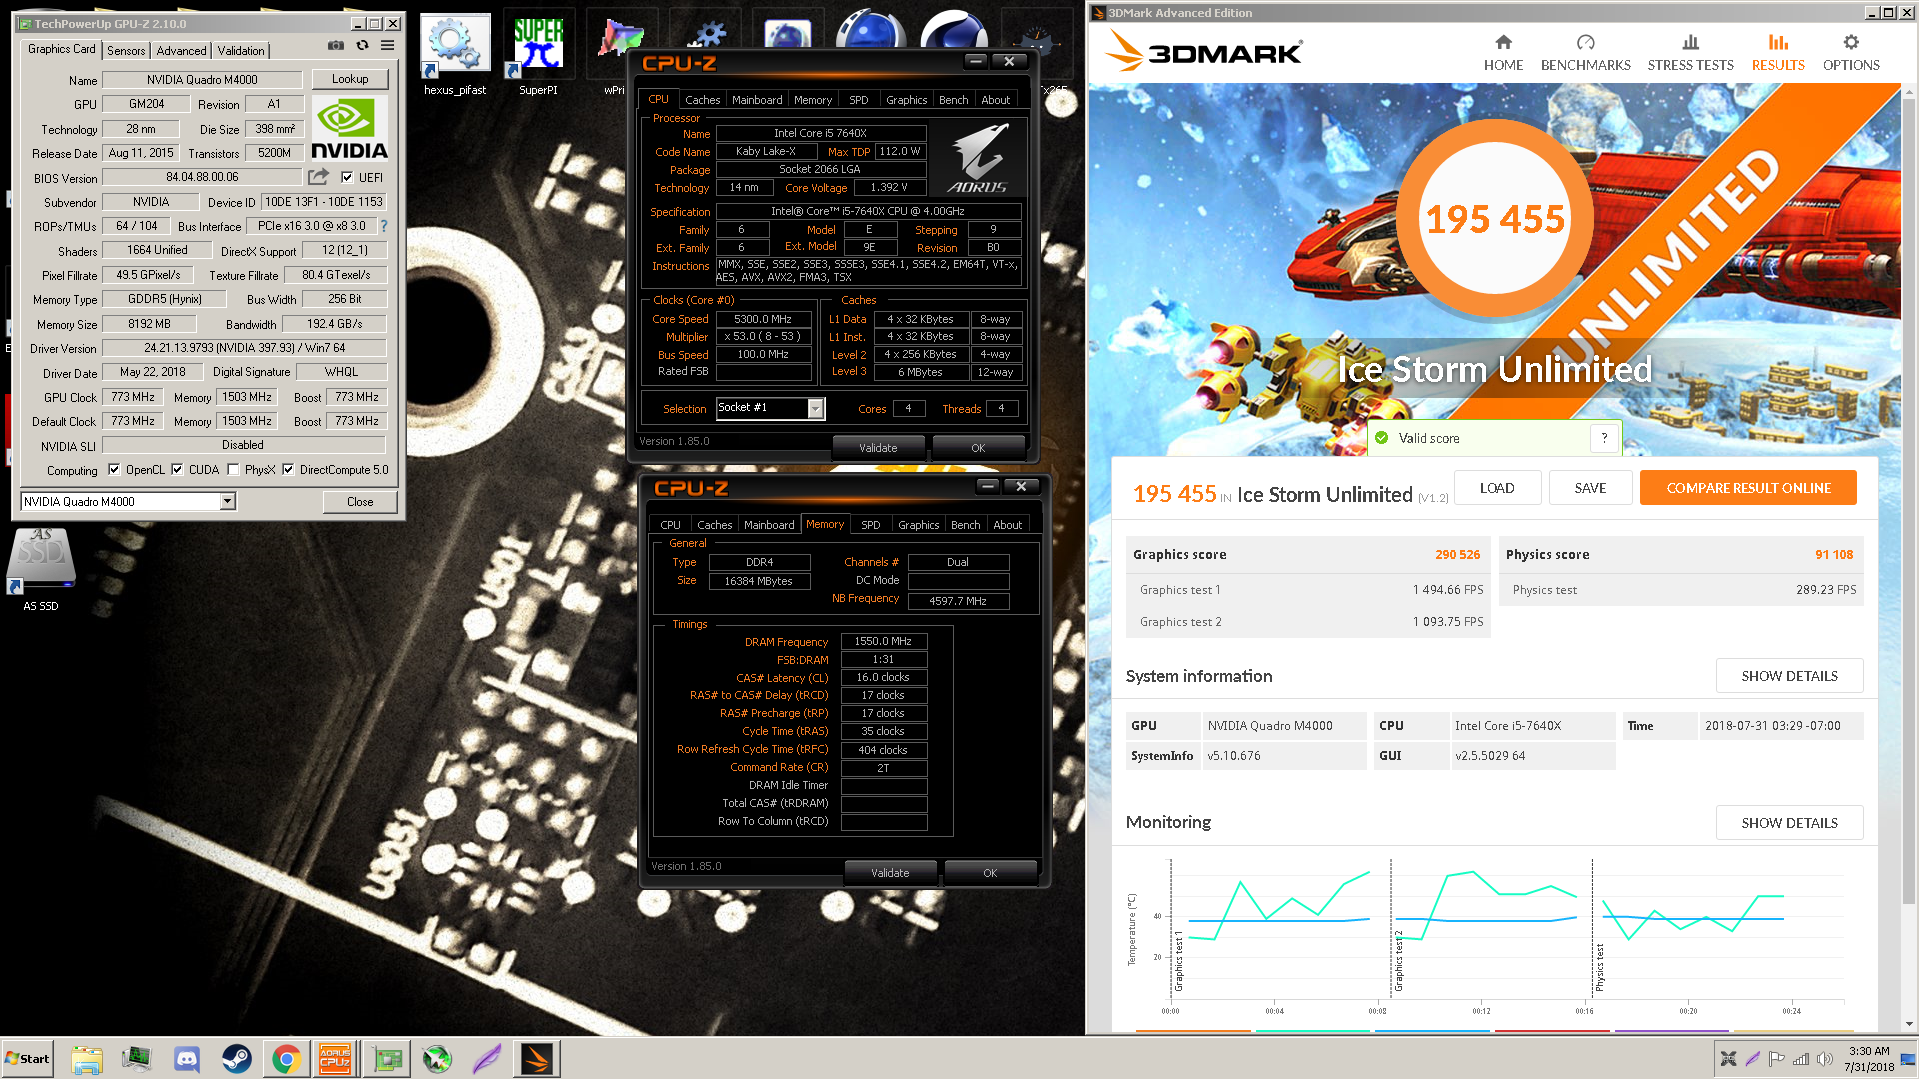Click the Steam taskbar icon

pyautogui.click(x=237, y=1059)
